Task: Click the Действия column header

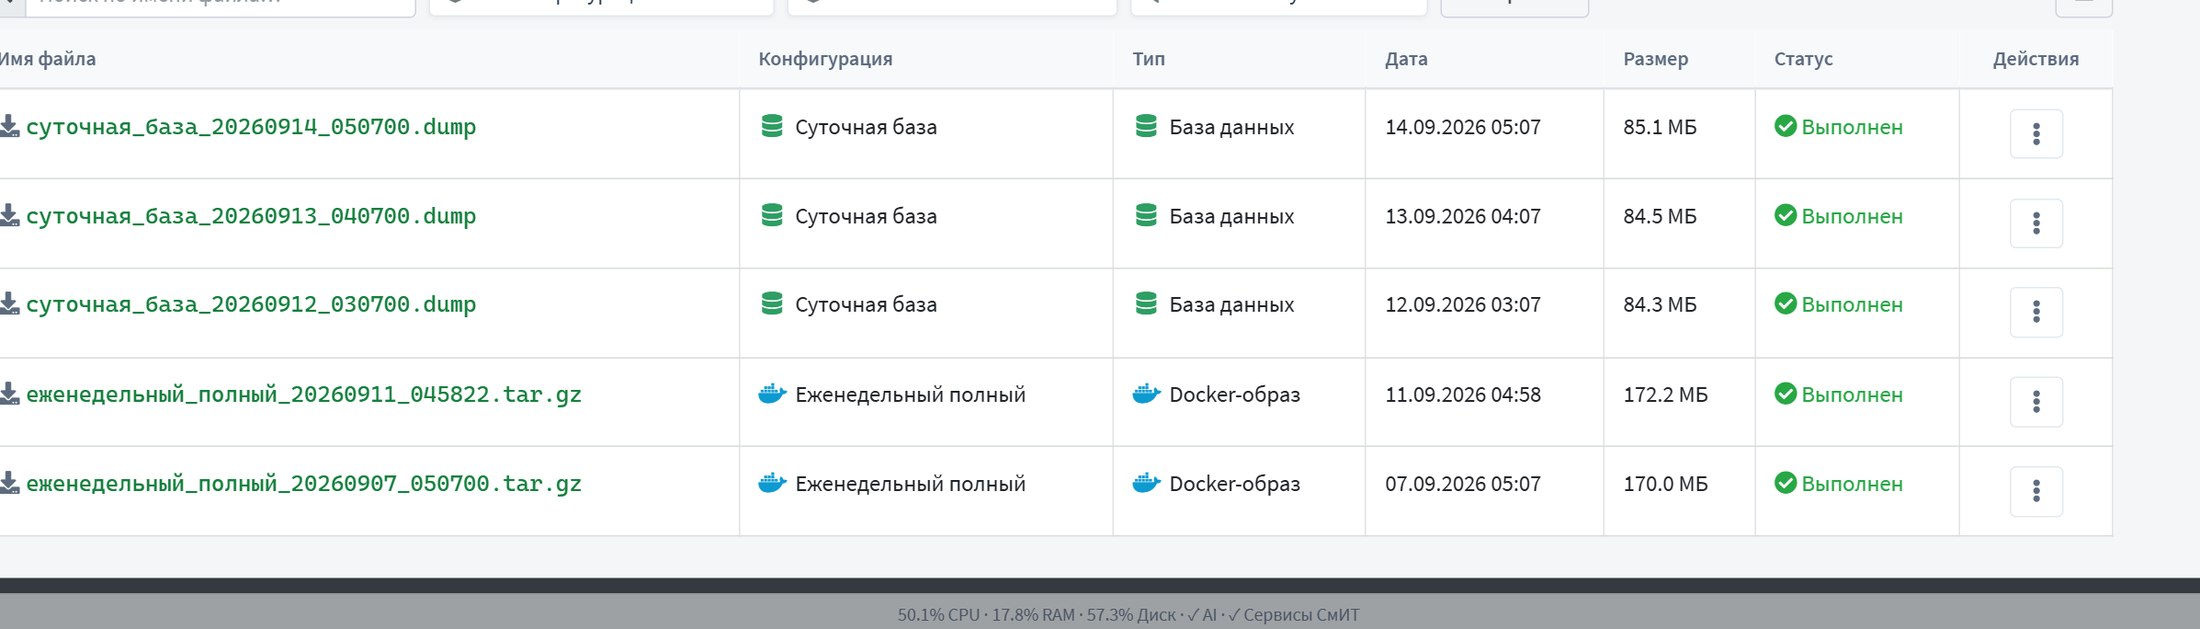Action: (2035, 59)
